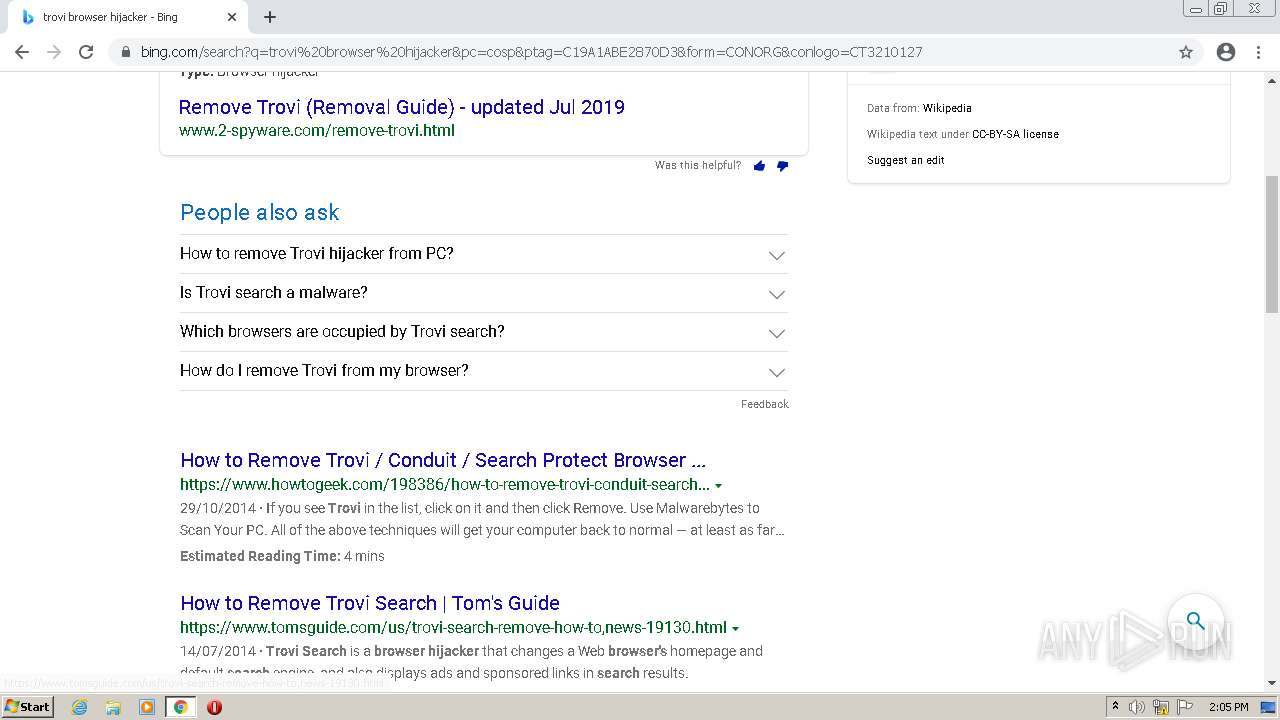Screen dimensions: 1280x720
Task: Switch to Chrome in the taskbar
Action: coord(180,707)
